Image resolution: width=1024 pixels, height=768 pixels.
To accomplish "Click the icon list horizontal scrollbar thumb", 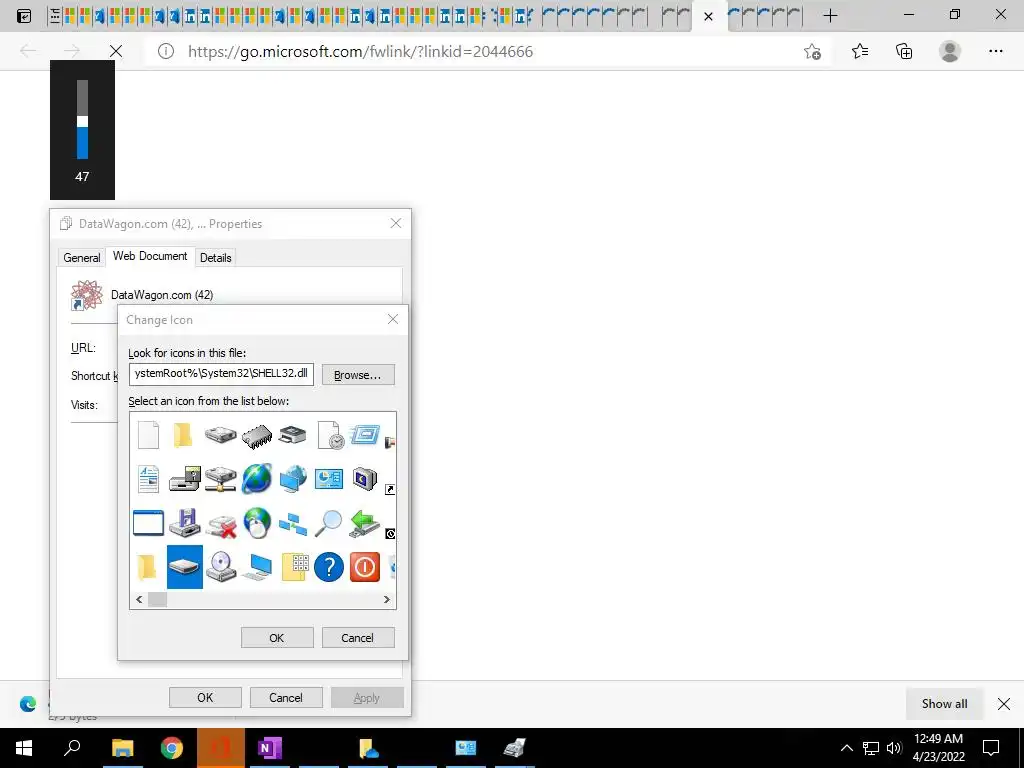I will point(157,600).
